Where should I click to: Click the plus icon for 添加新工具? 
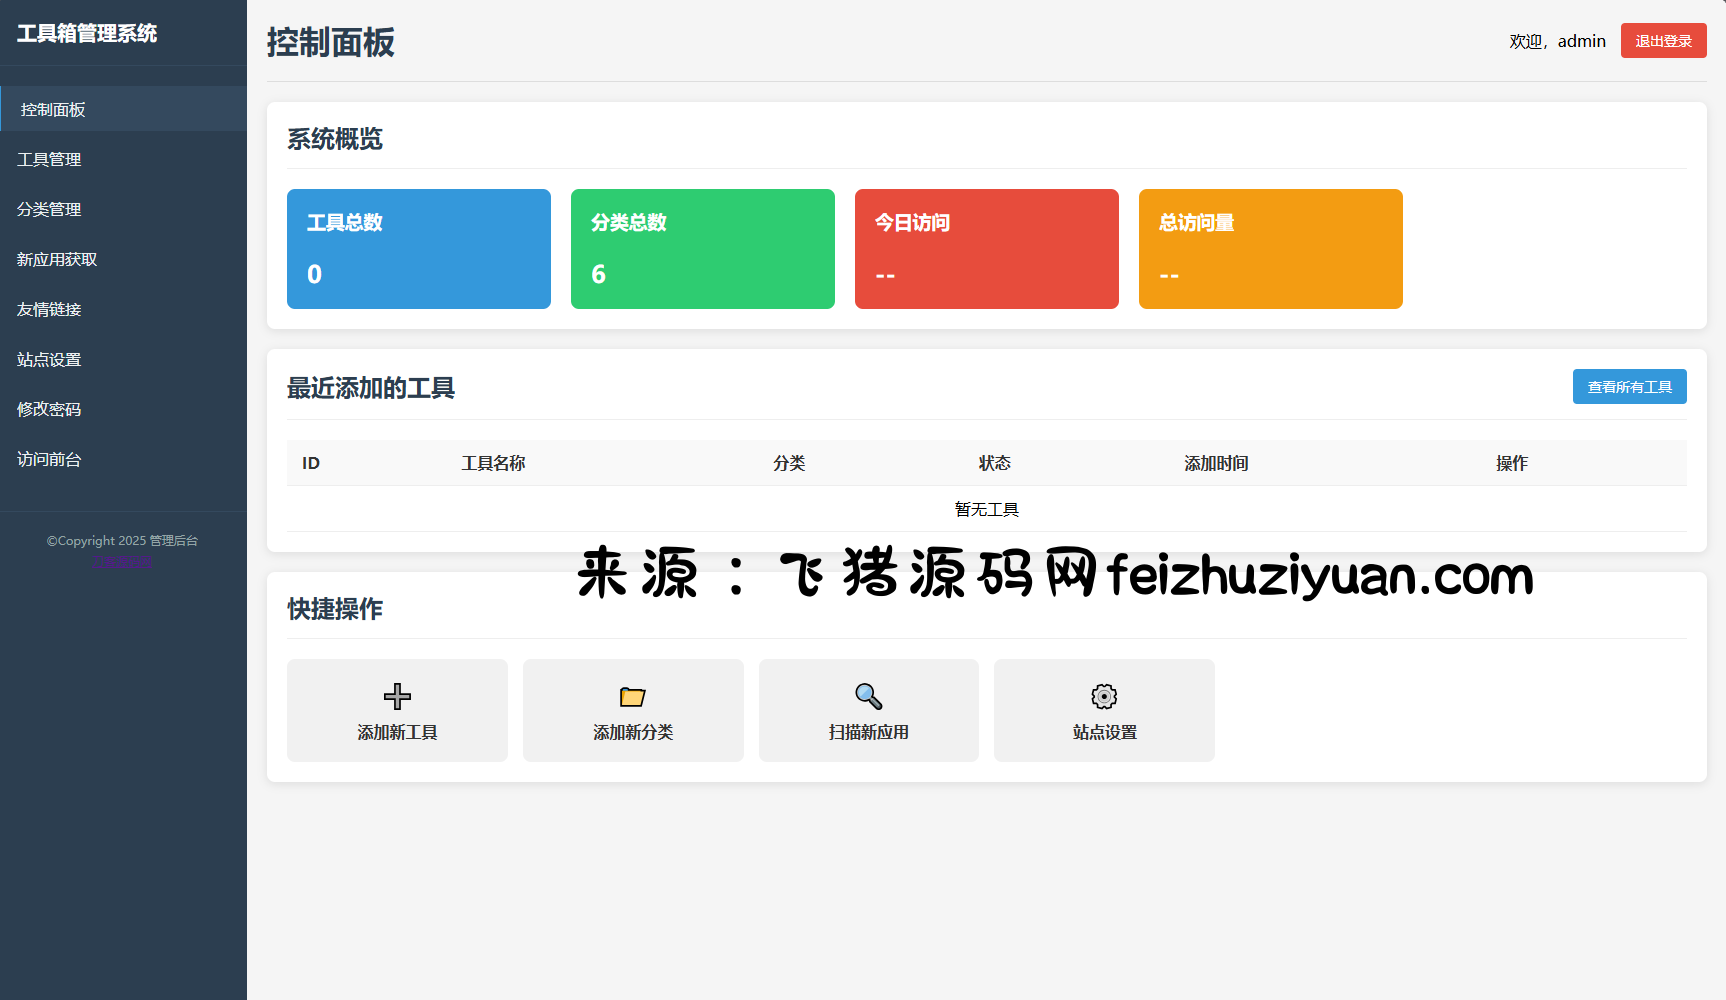[x=397, y=696]
